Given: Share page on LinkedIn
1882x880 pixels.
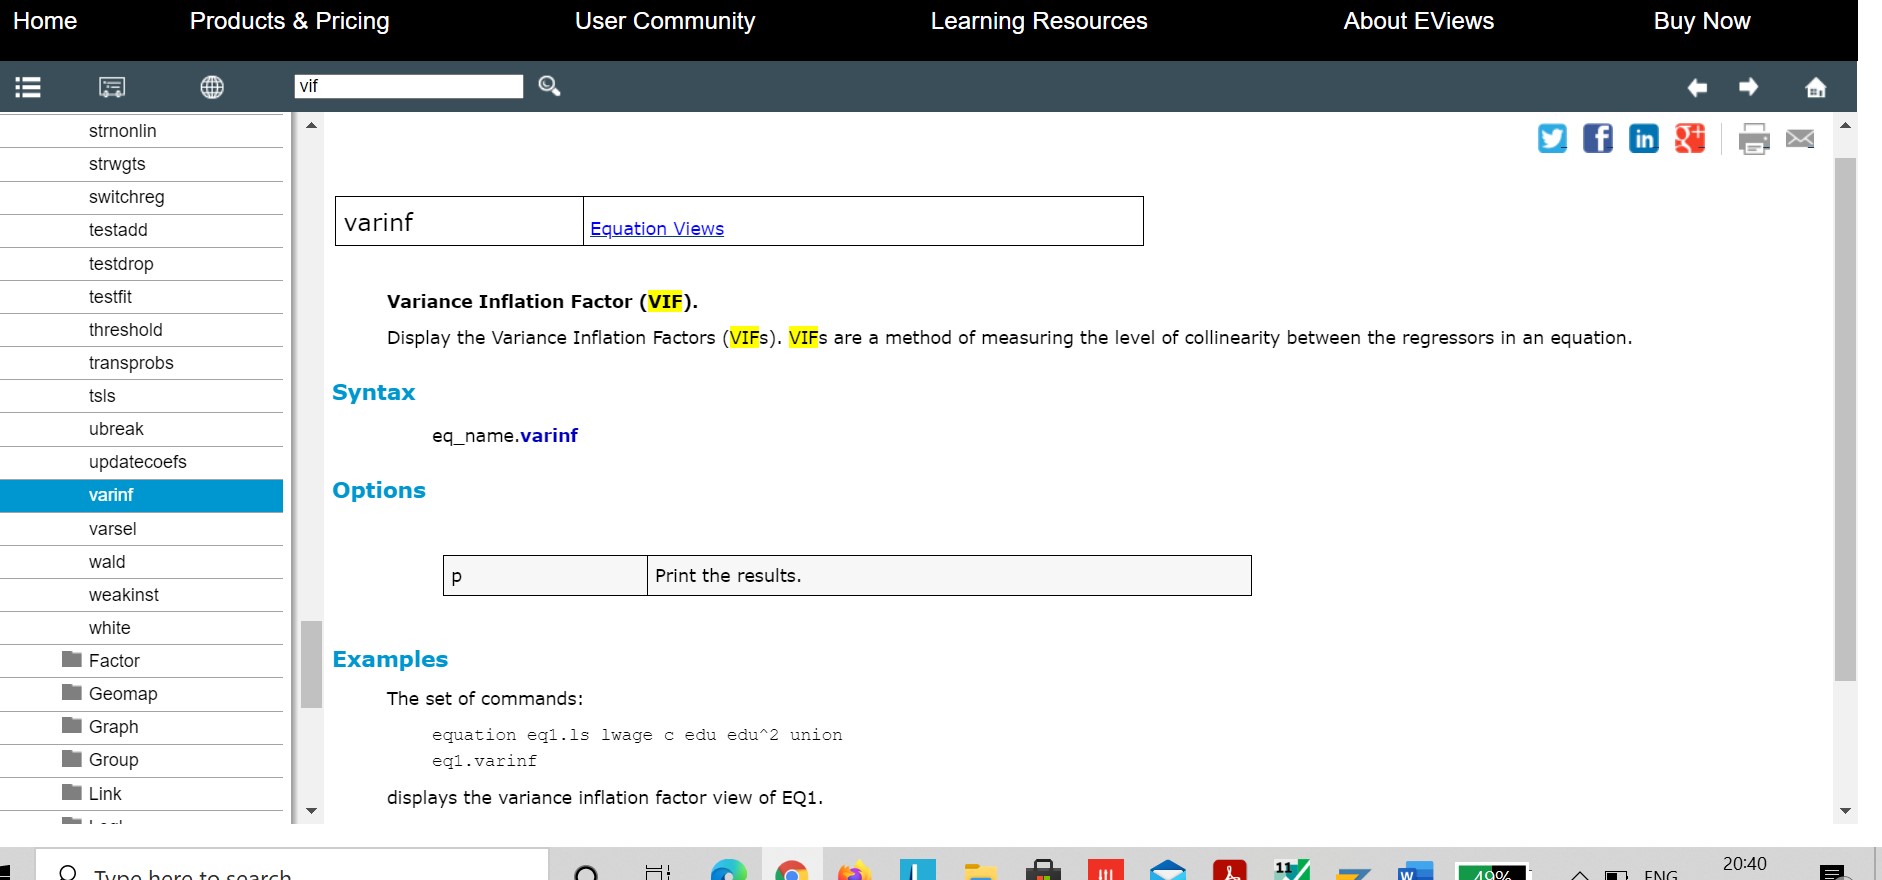Looking at the screenshot, I should coord(1643,138).
